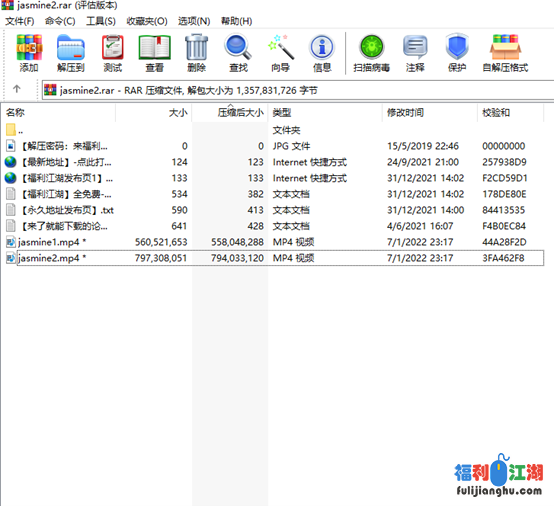Open the 查看 (View) book icon

pos(154,53)
